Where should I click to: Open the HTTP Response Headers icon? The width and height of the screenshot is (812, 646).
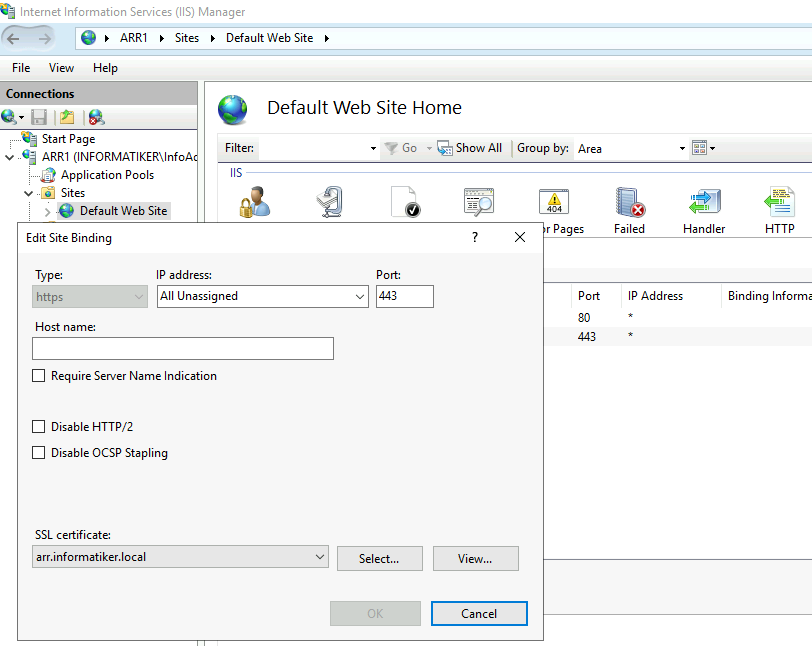779,202
